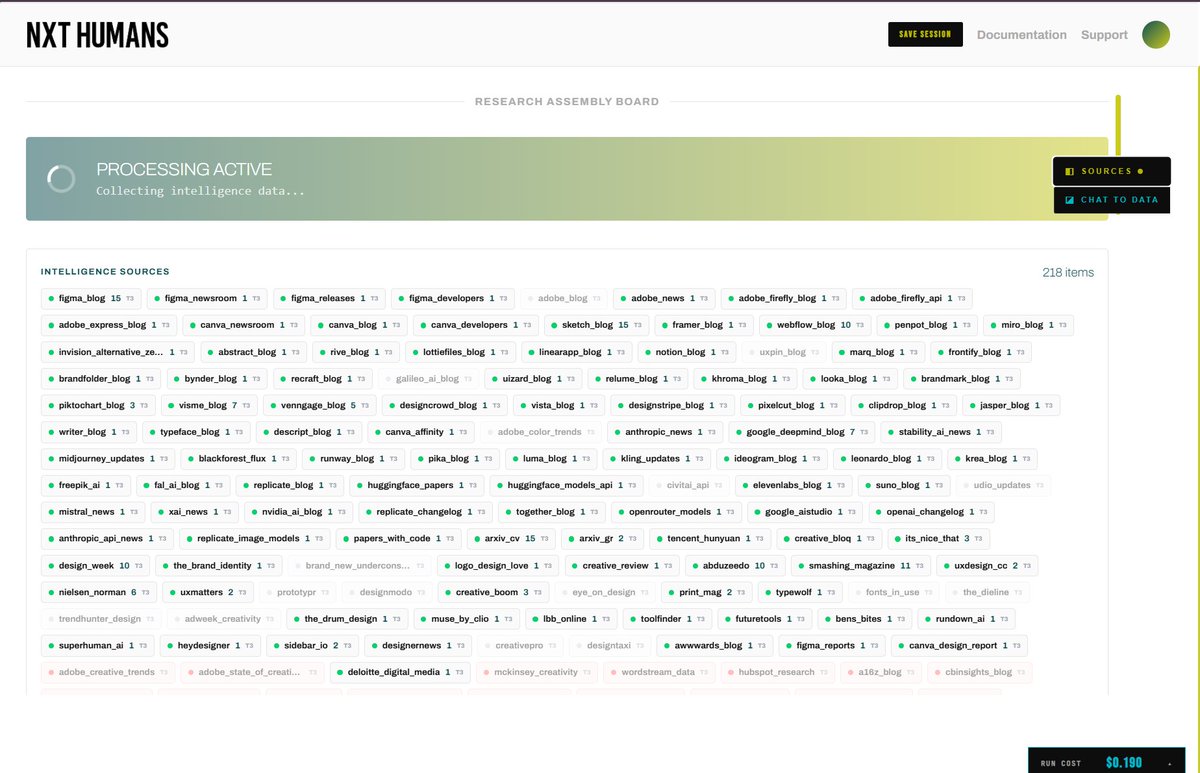Select the anthropic_news source chip
Image resolution: width=1200 pixels, height=773 pixels.
coord(665,432)
